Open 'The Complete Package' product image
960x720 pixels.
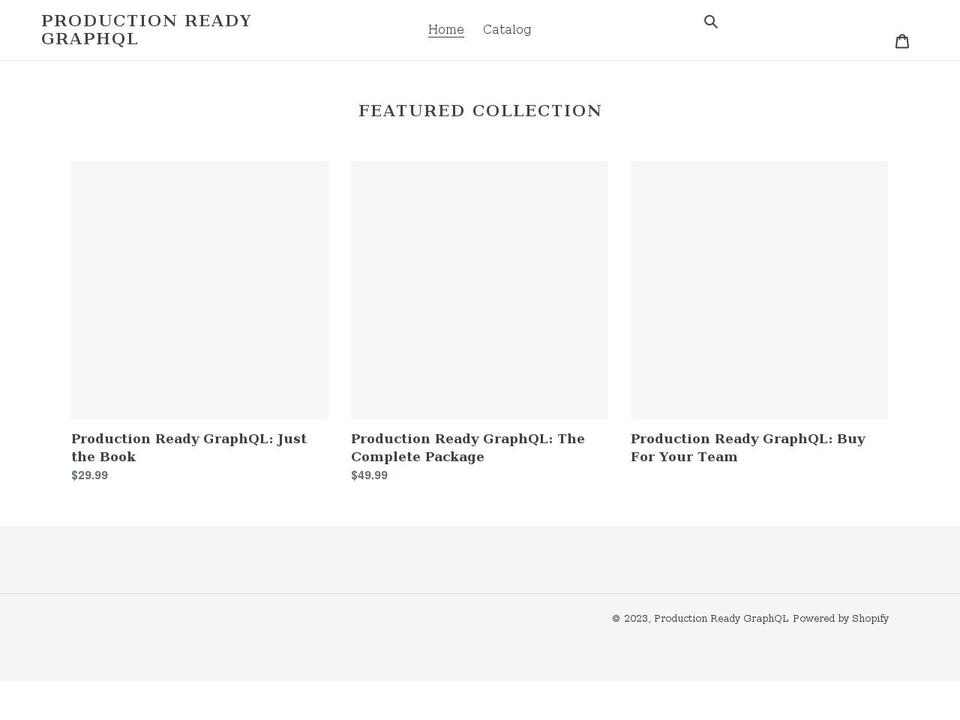pyautogui.click(x=479, y=290)
